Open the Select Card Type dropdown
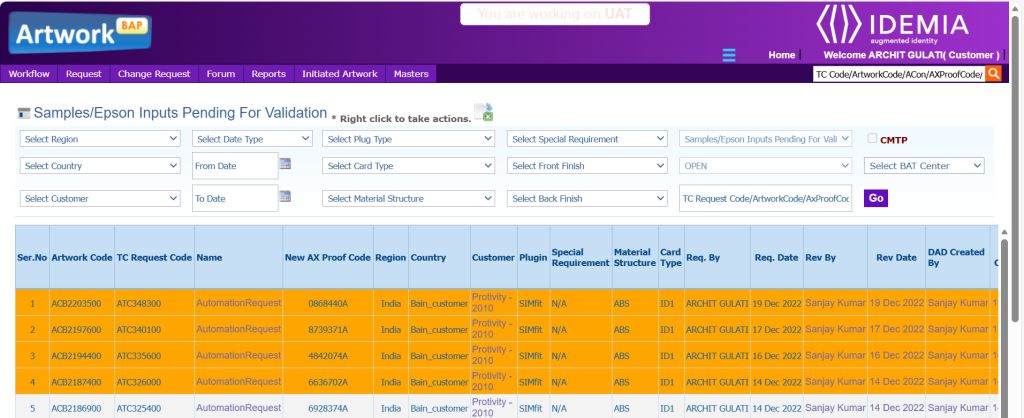The height and width of the screenshot is (418, 1024). tap(408, 166)
